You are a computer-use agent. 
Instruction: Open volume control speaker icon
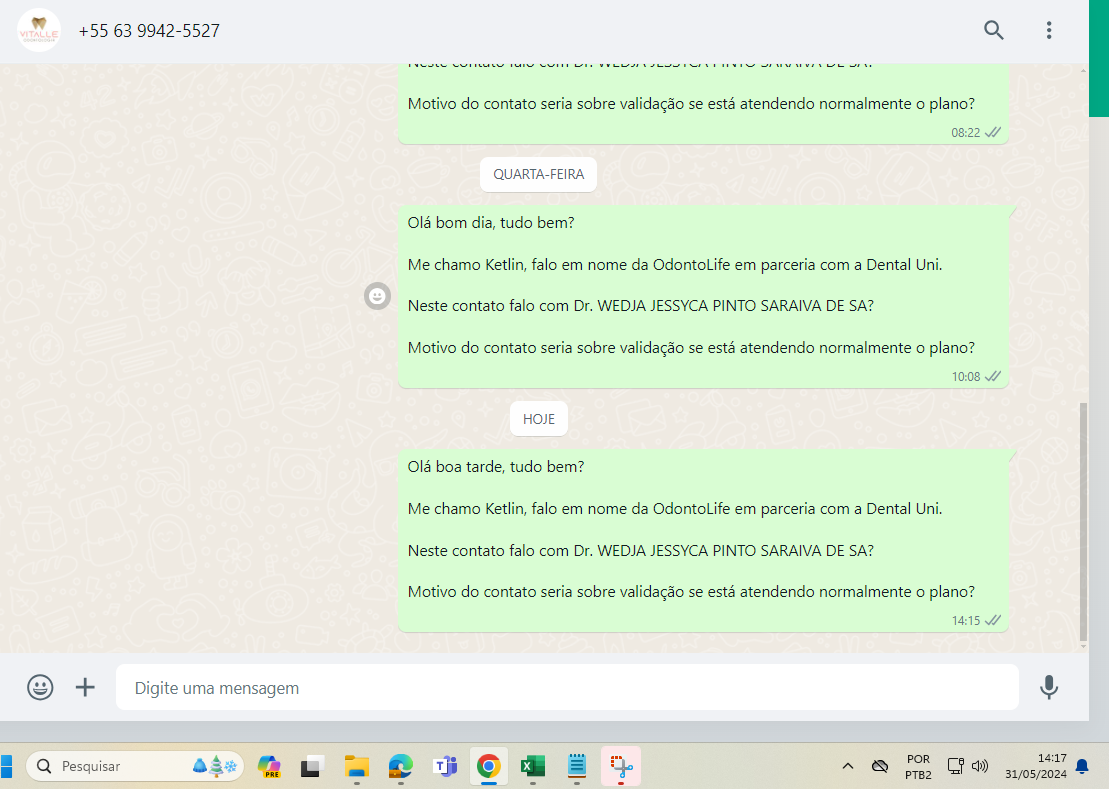[x=980, y=766]
